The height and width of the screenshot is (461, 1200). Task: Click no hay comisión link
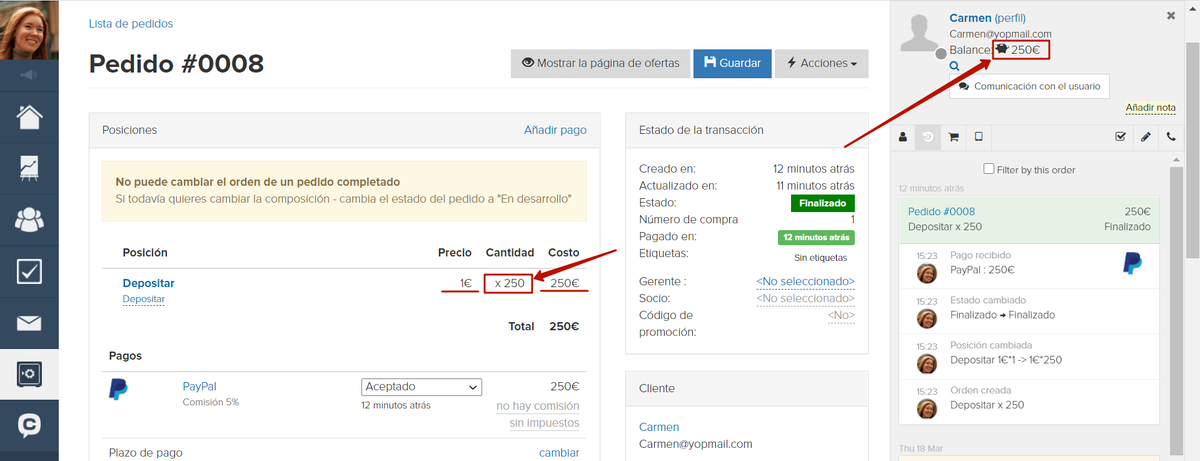(x=538, y=406)
